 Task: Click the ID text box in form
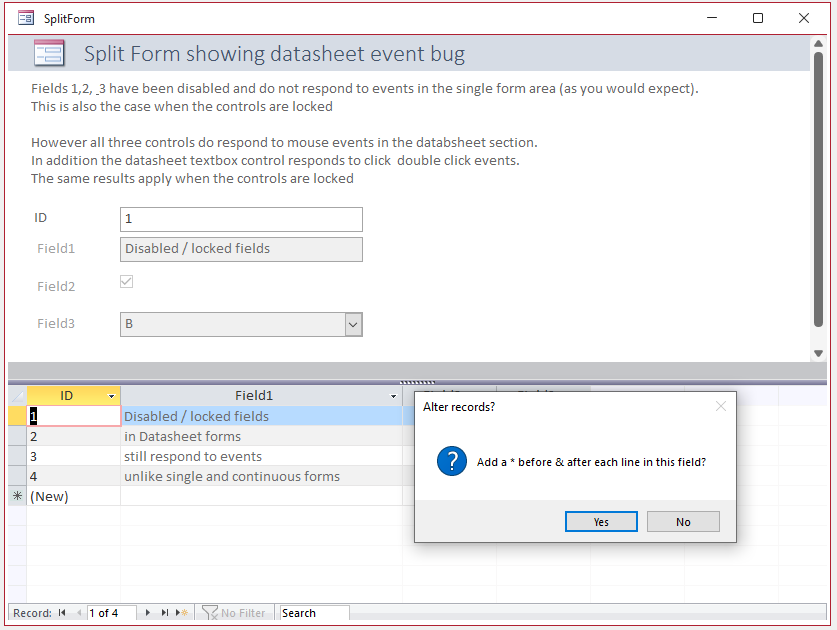[x=241, y=219]
